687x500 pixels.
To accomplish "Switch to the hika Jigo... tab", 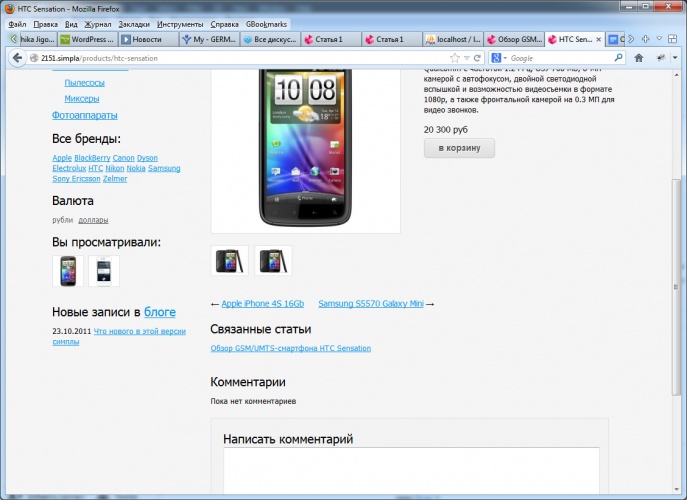I will pyautogui.click(x=39, y=39).
